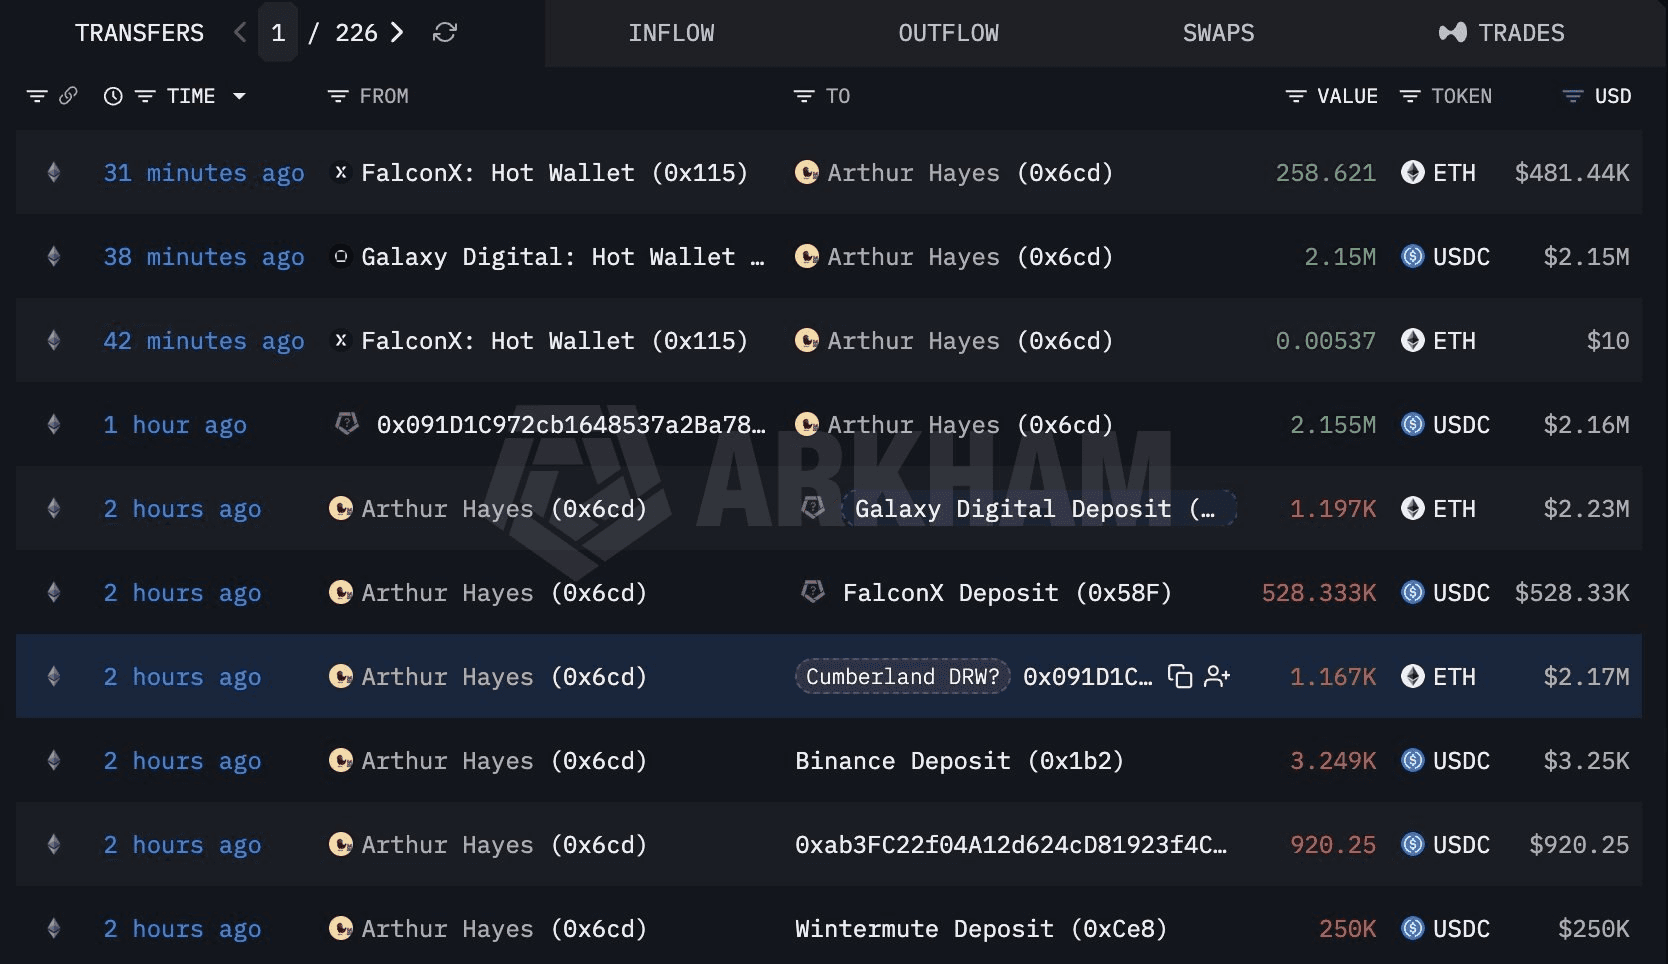Click the USDC token in the $920.25 row

1445,845
